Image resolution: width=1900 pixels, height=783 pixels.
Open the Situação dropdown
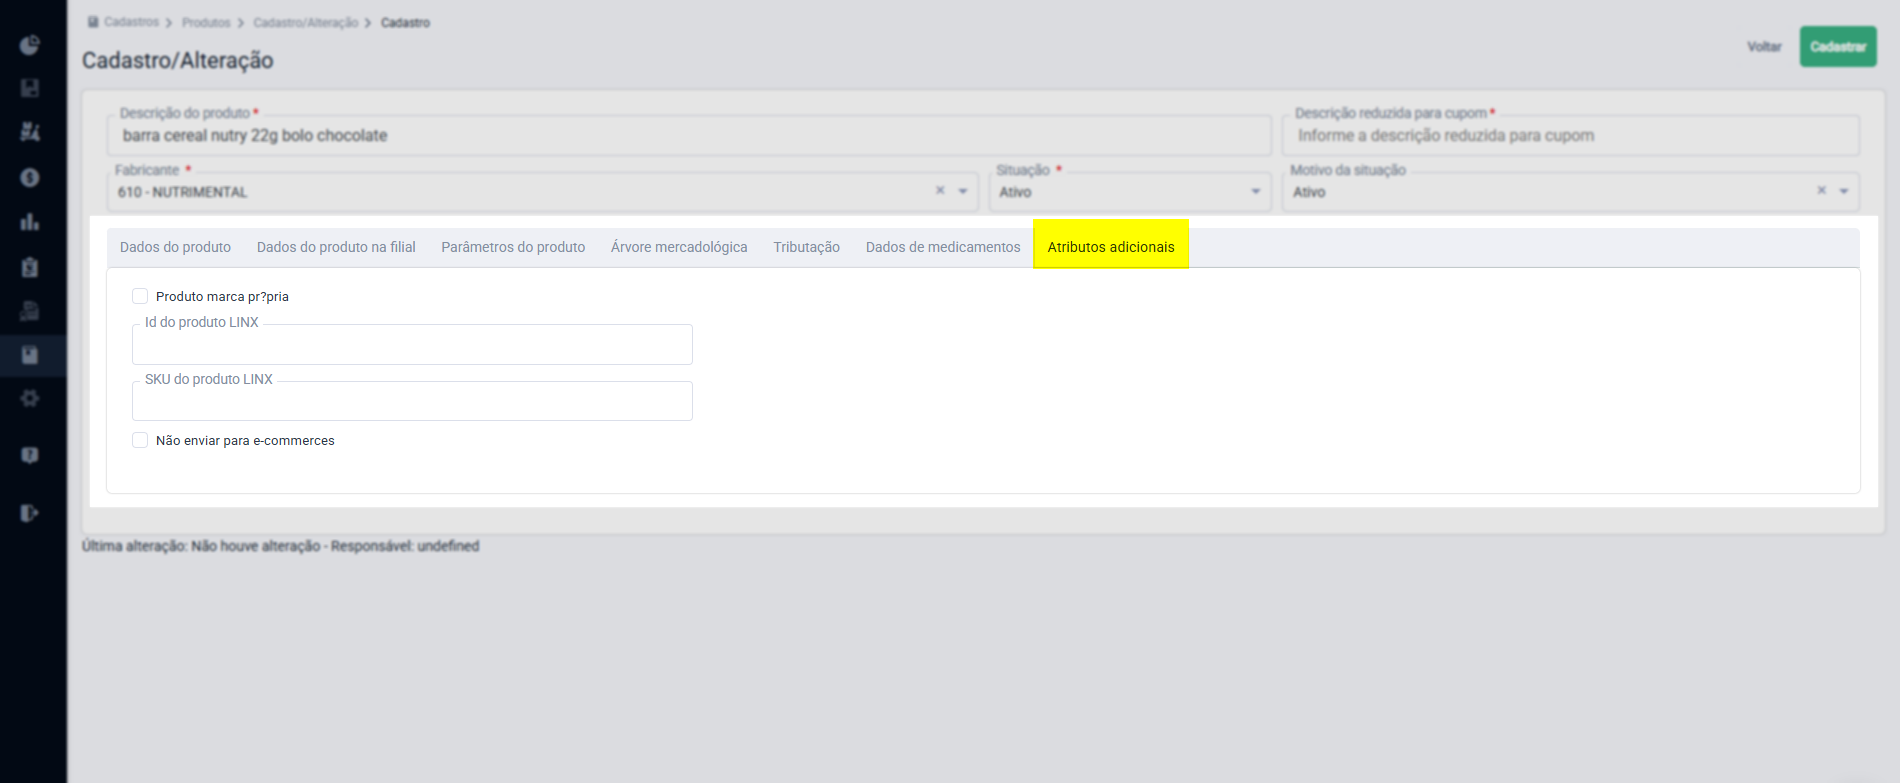[1130, 191]
